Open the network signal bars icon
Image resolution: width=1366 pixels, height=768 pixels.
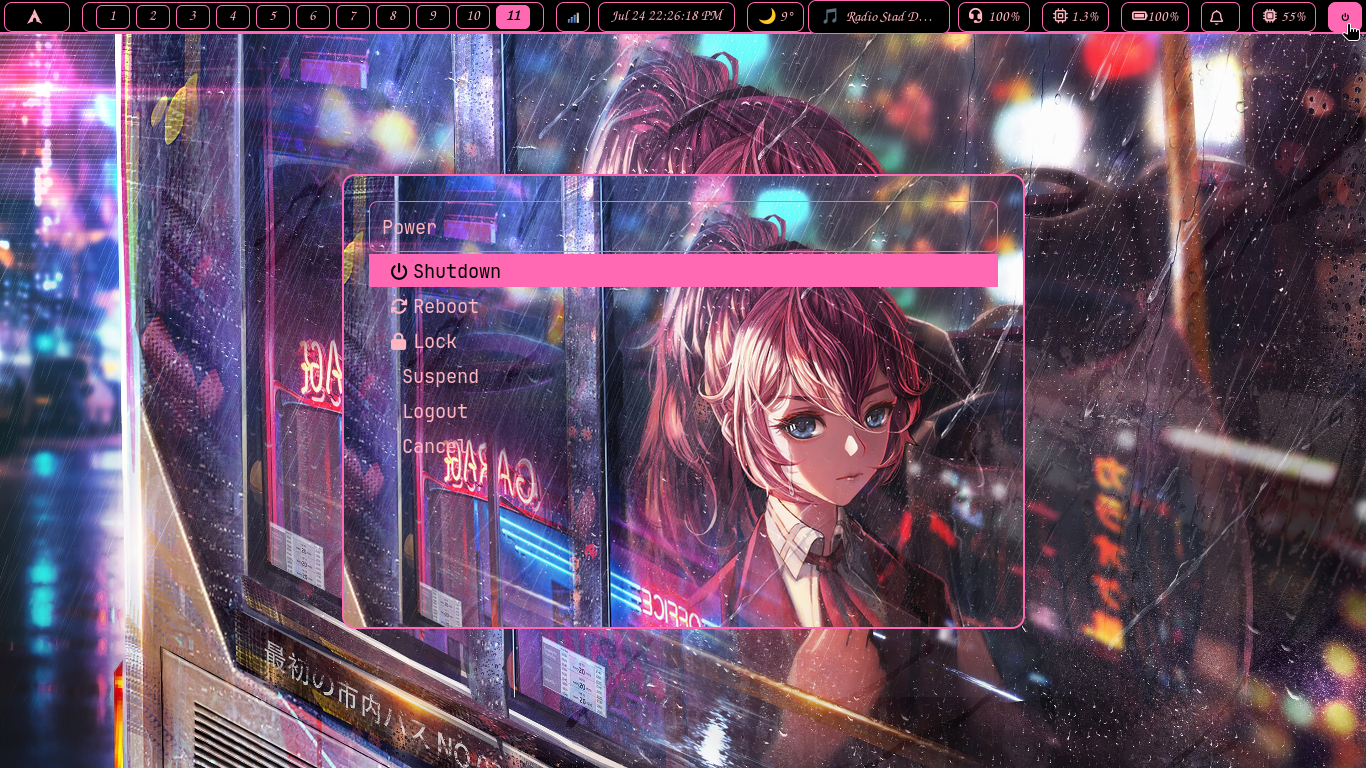[x=573, y=17]
